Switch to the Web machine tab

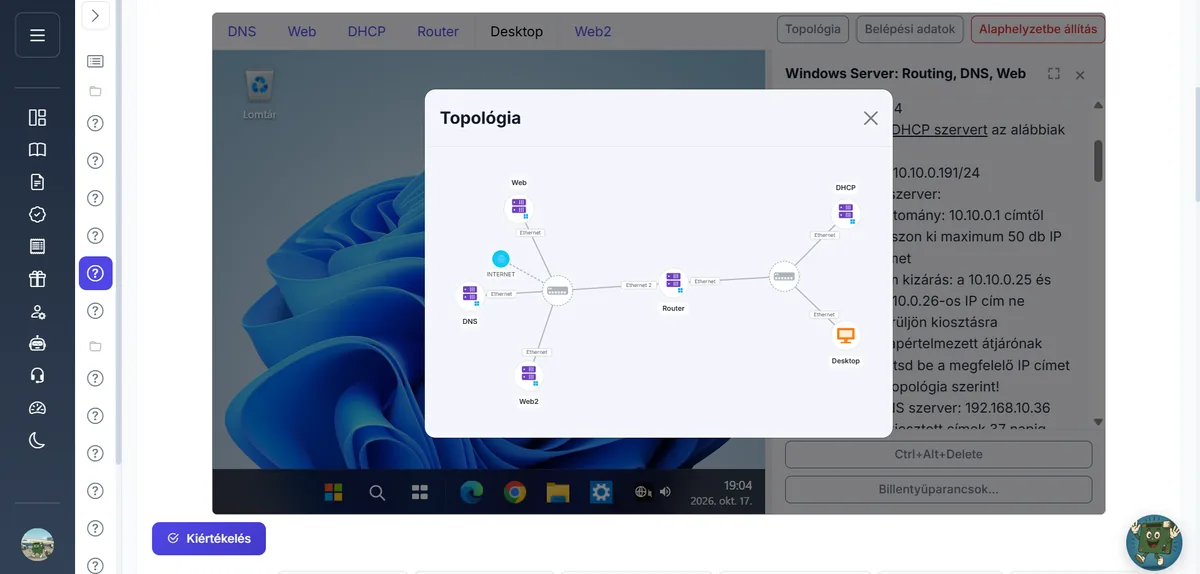302,31
